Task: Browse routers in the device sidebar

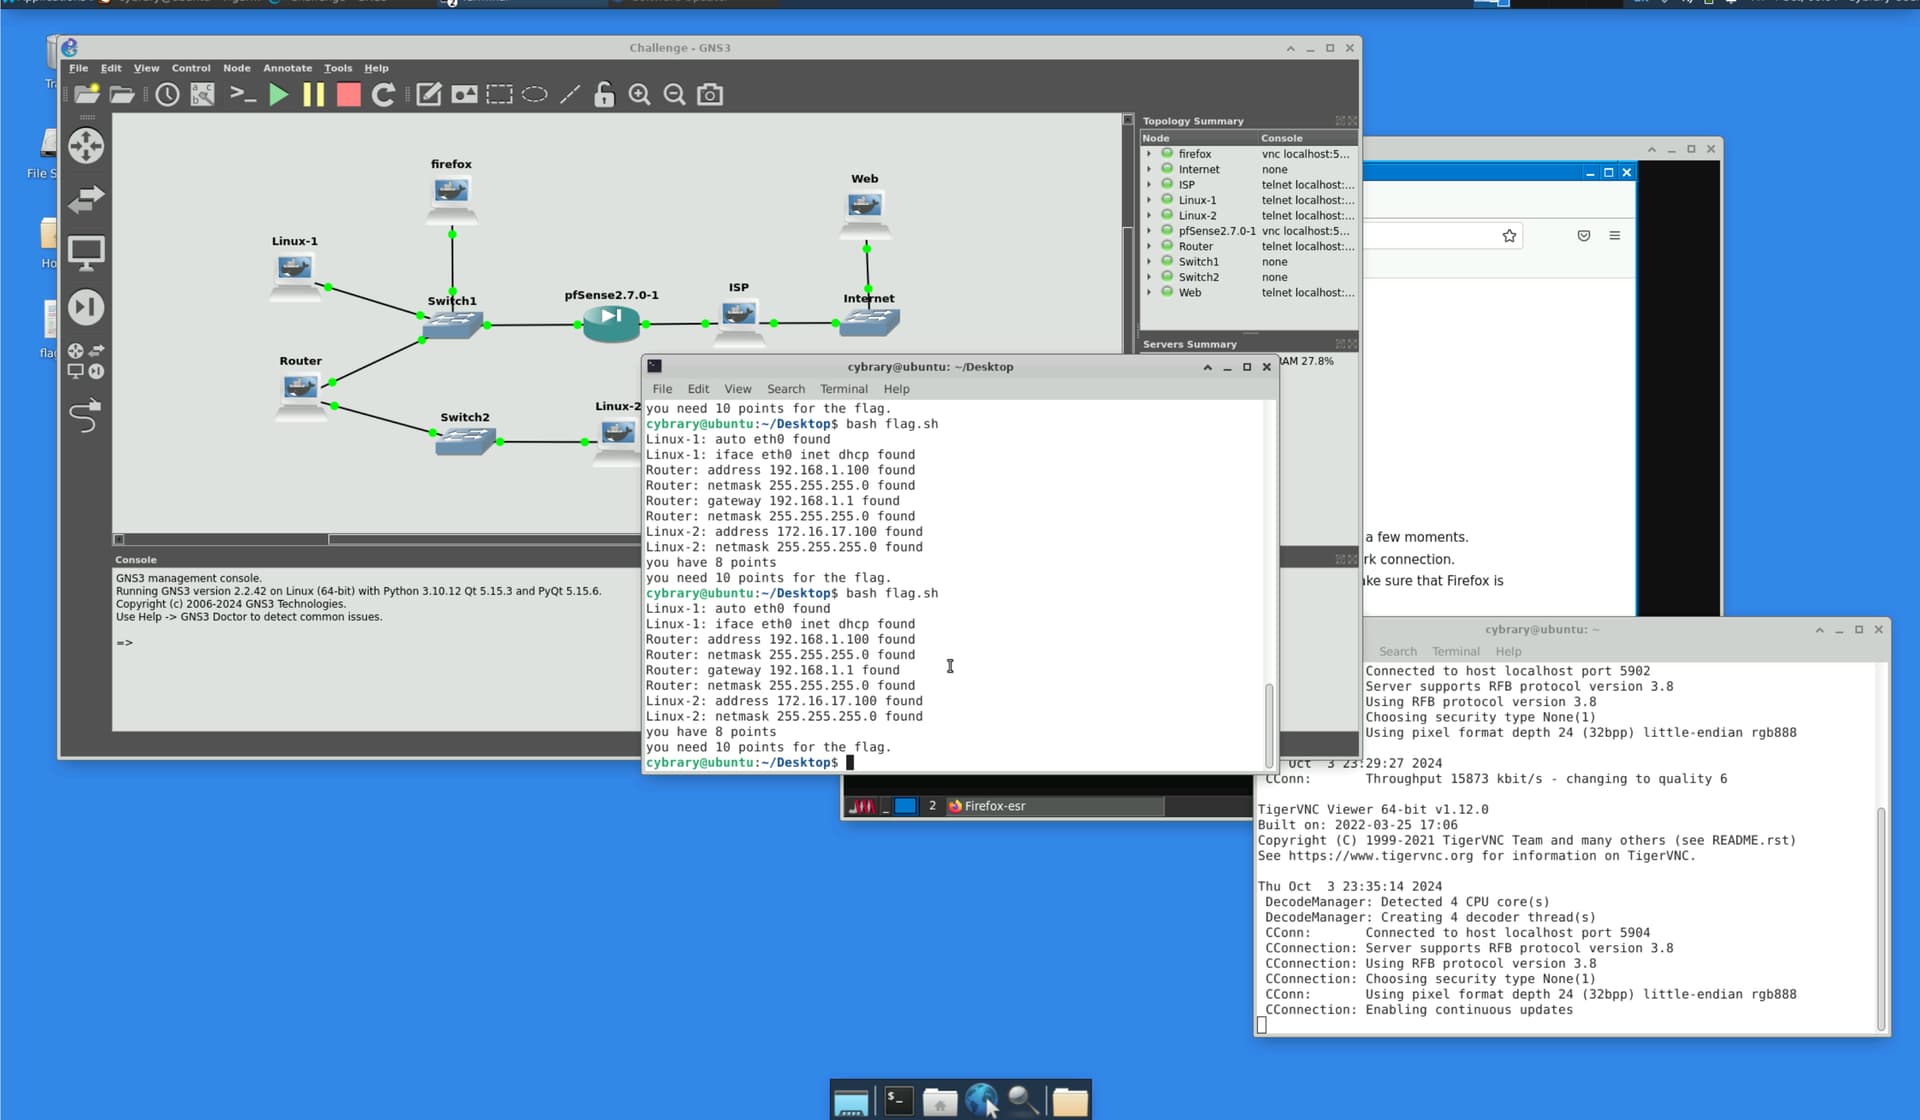Action: pos(86,146)
